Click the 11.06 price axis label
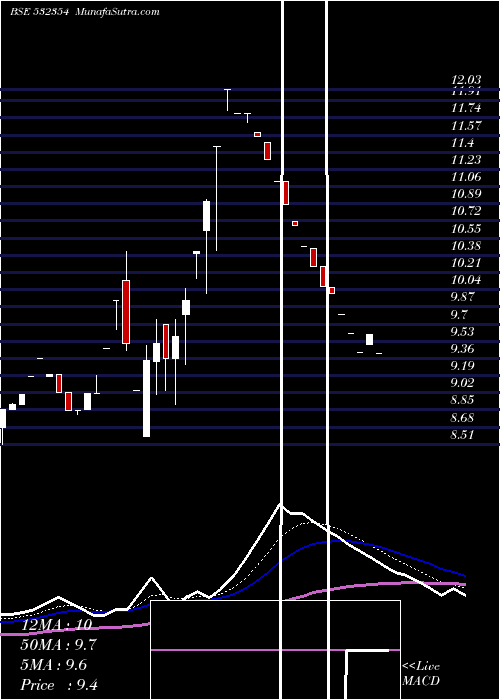Image resolution: width=500 pixels, height=700 pixels. point(466,177)
